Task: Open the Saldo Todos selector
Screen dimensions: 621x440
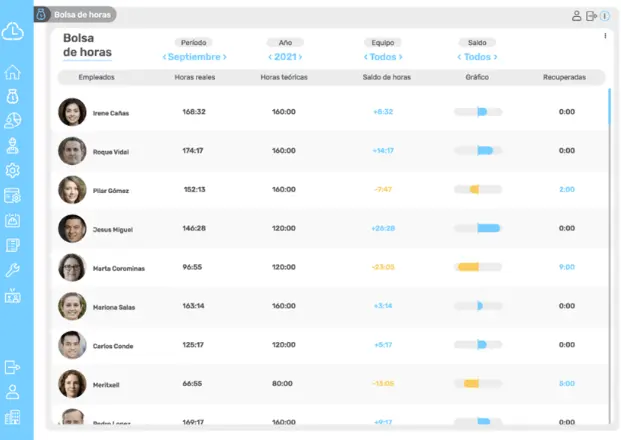Action: point(479,57)
